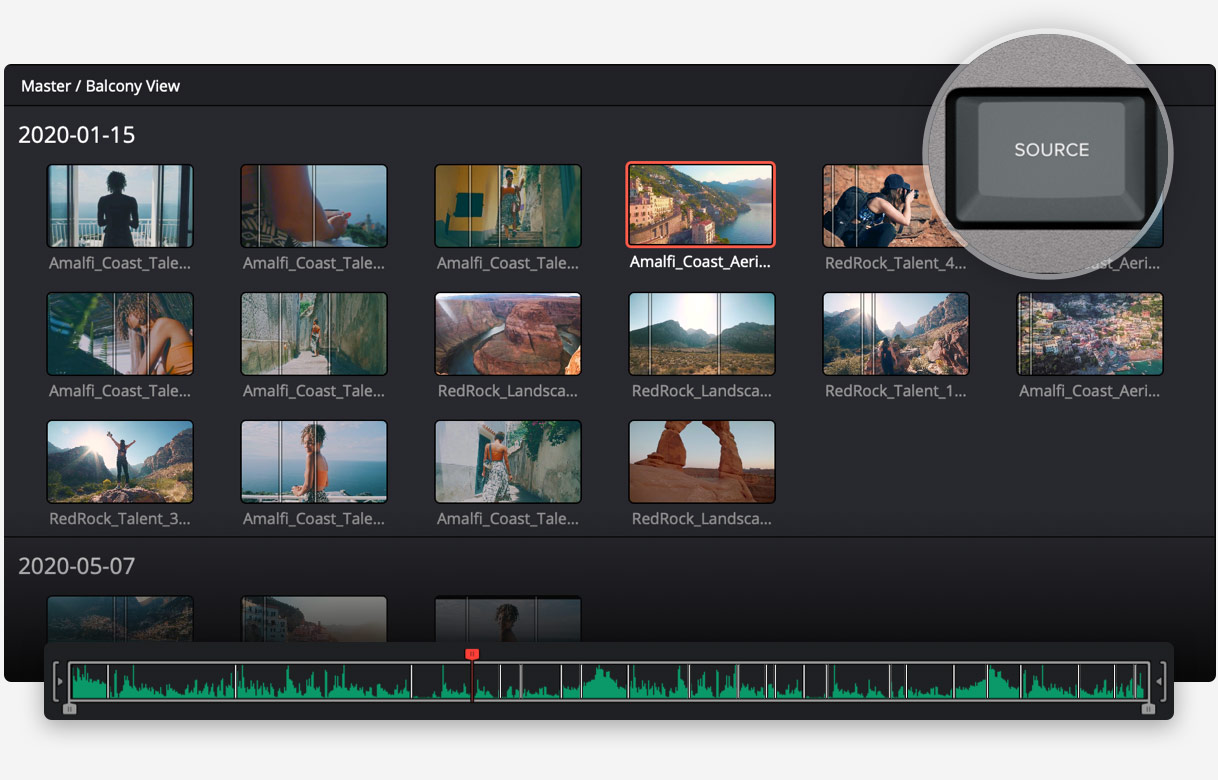Screen dimensions: 1218x780
Task: Select the in-point handle below waveform's left edge
Action: click(x=69, y=709)
